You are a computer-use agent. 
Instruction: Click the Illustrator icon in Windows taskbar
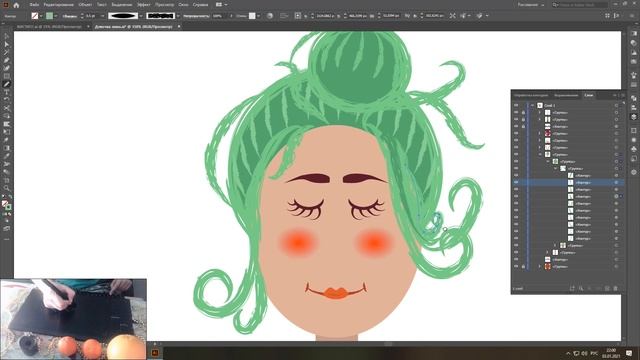(155, 353)
